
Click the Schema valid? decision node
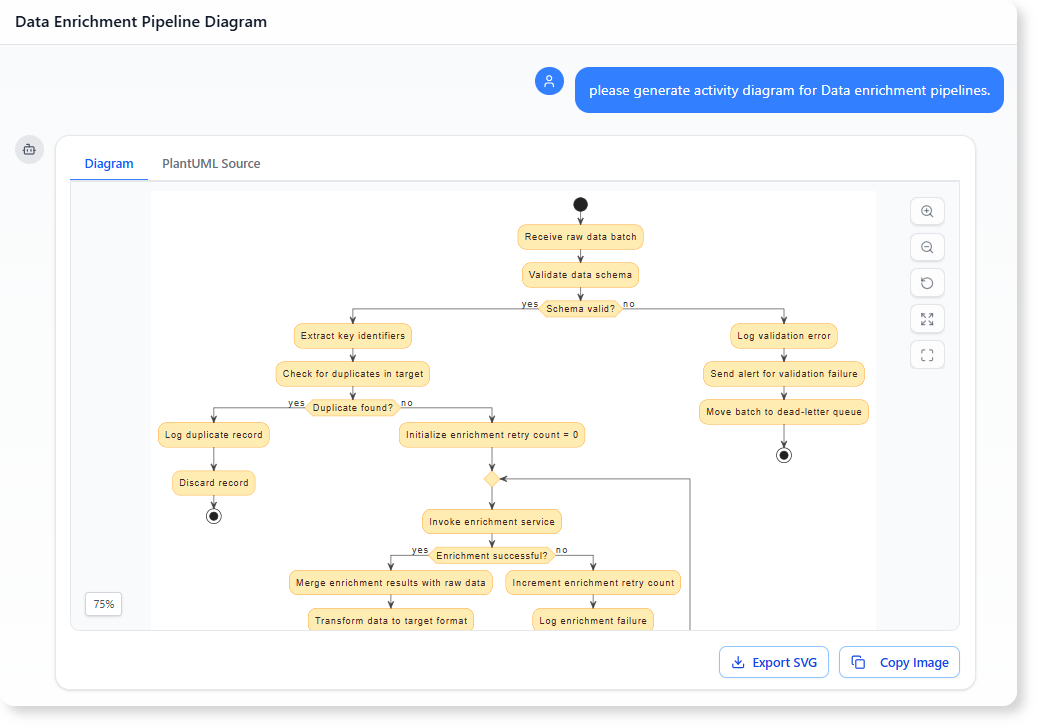[x=580, y=309]
